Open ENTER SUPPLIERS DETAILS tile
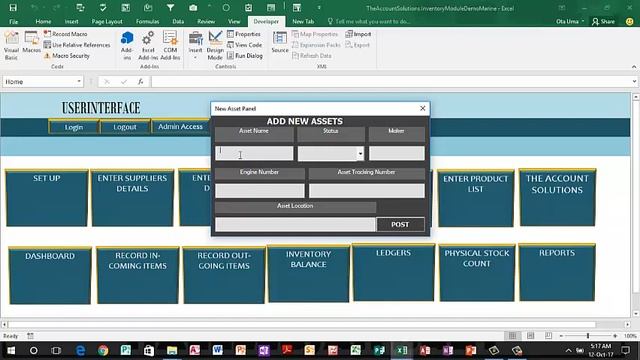640x360 pixels. coord(132,198)
